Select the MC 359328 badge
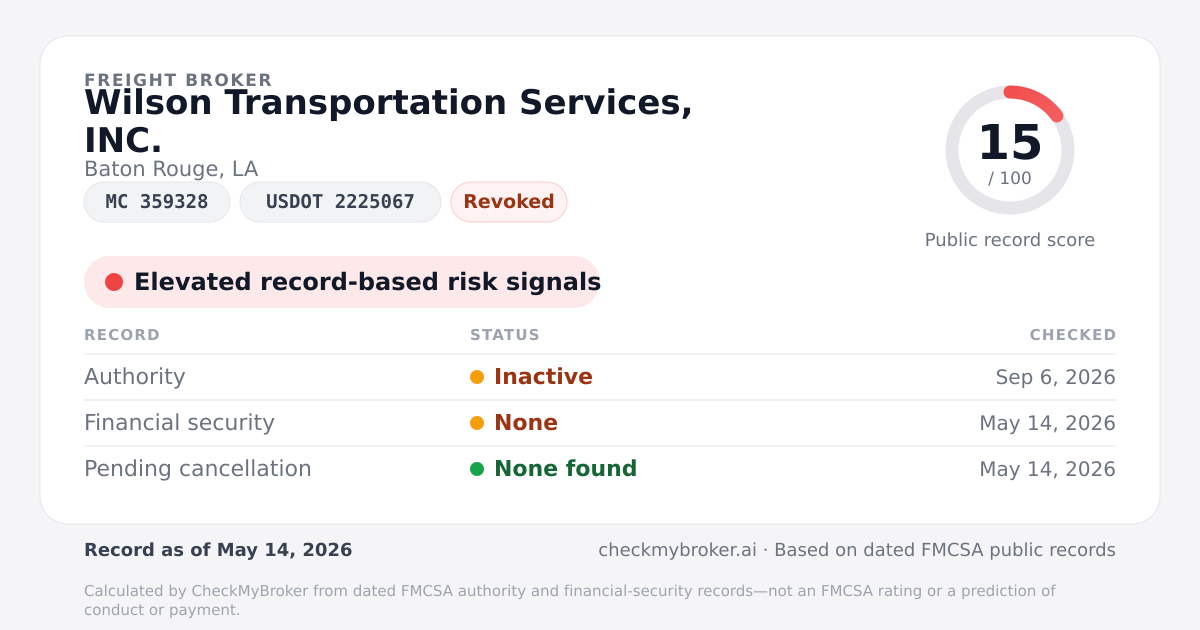The width and height of the screenshot is (1200, 630). [157, 202]
